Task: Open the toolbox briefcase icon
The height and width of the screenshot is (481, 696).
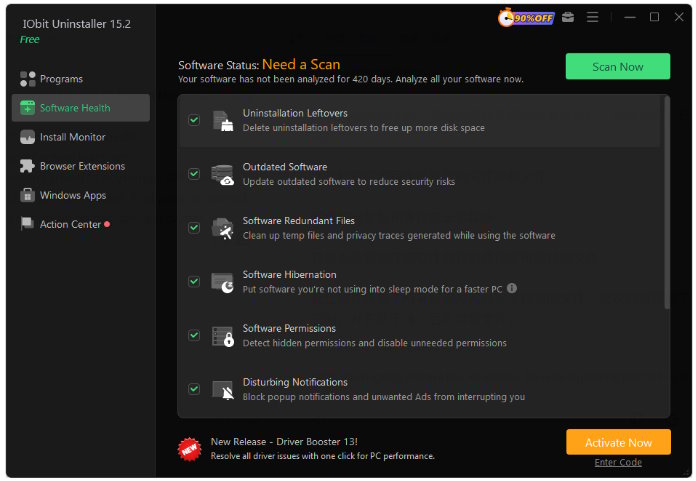Action: pyautogui.click(x=568, y=17)
